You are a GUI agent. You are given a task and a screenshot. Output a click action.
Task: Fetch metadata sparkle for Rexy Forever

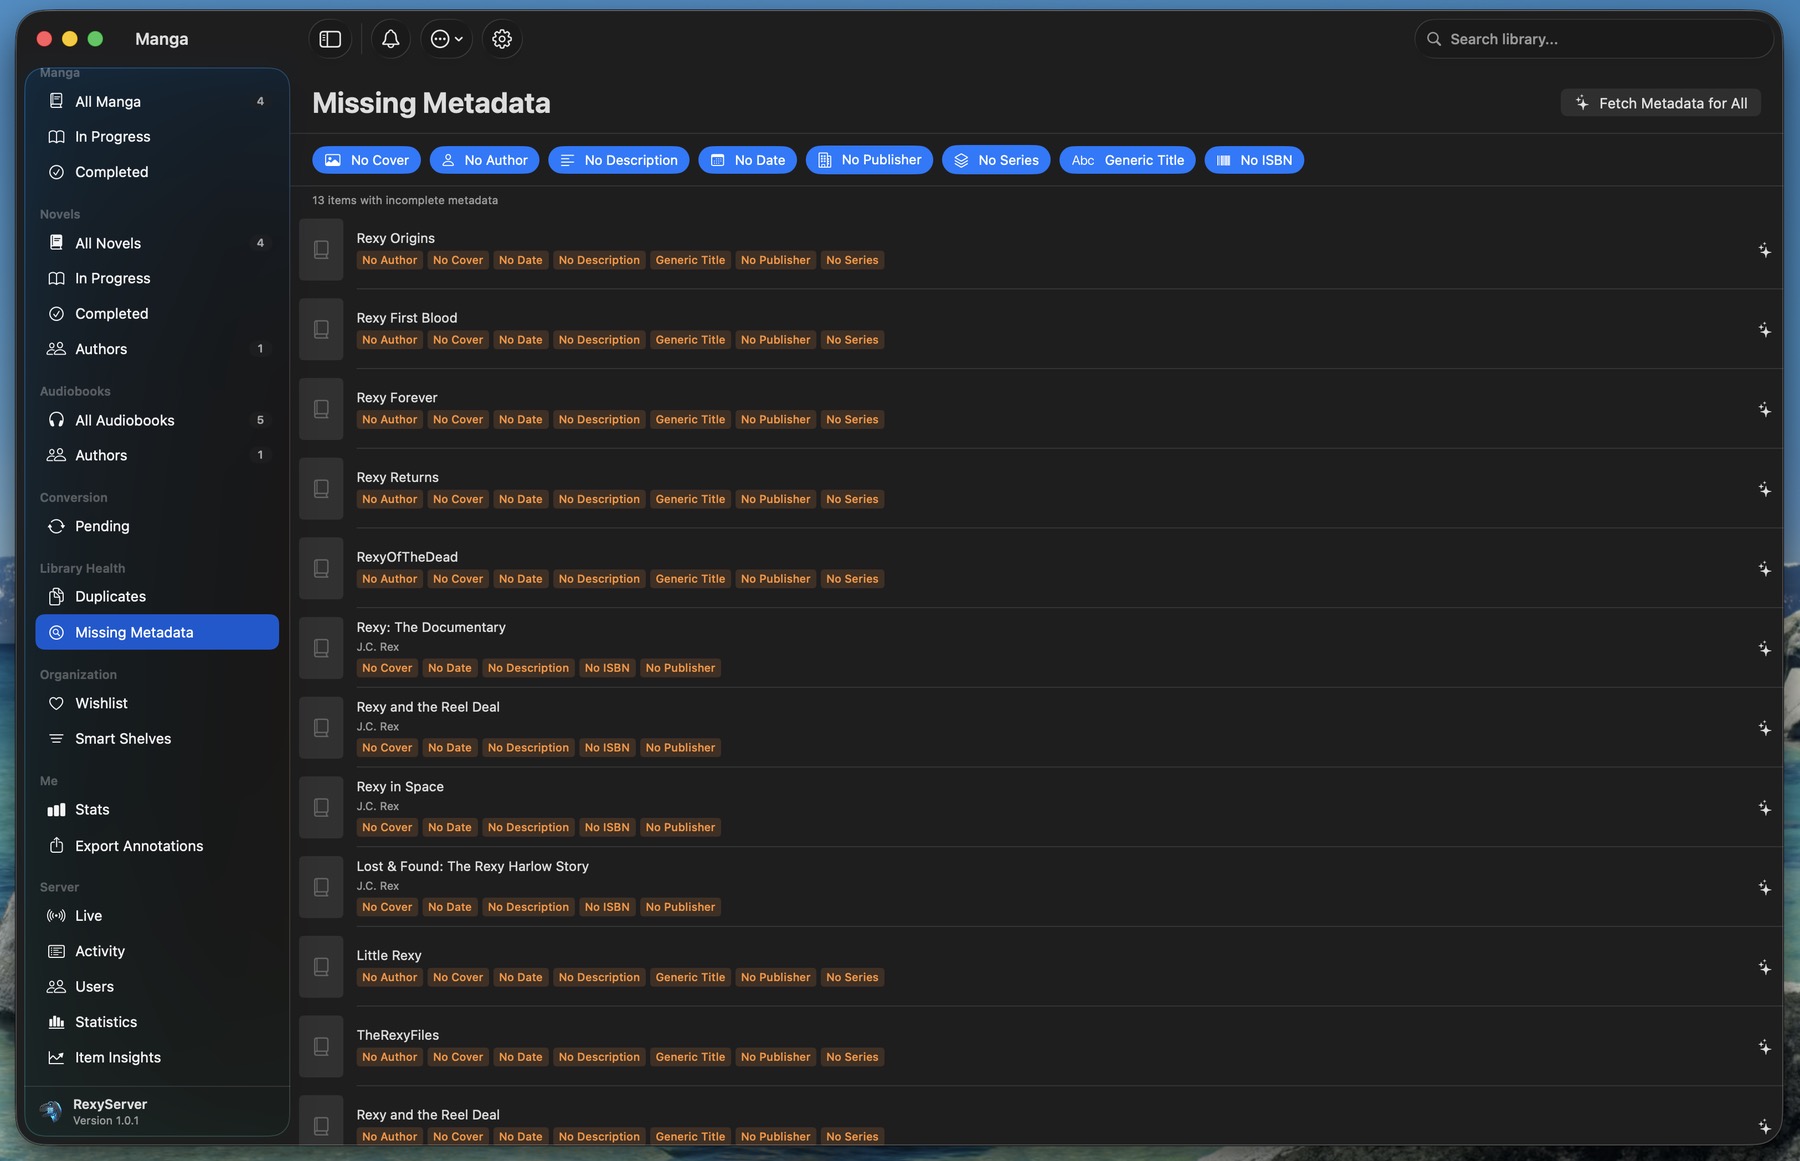point(1764,410)
